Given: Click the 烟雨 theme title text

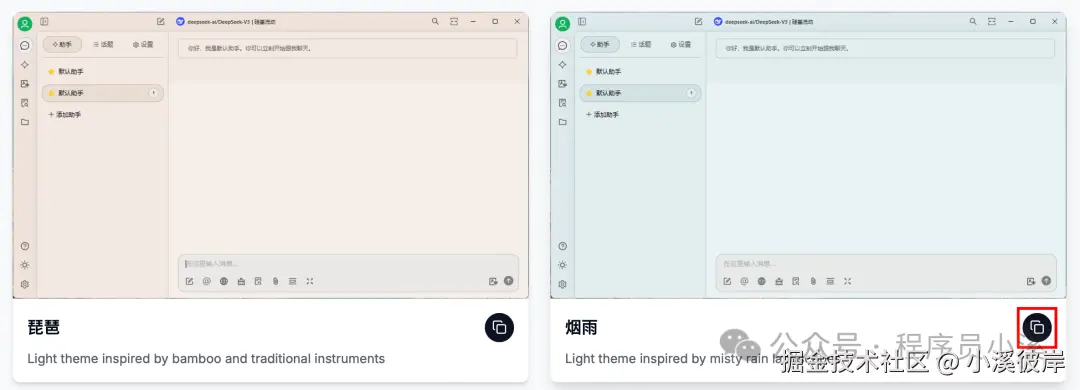Looking at the screenshot, I should 581,328.
